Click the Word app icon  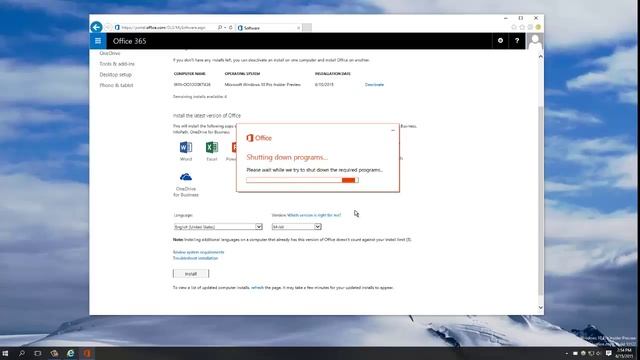click(186, 147)
